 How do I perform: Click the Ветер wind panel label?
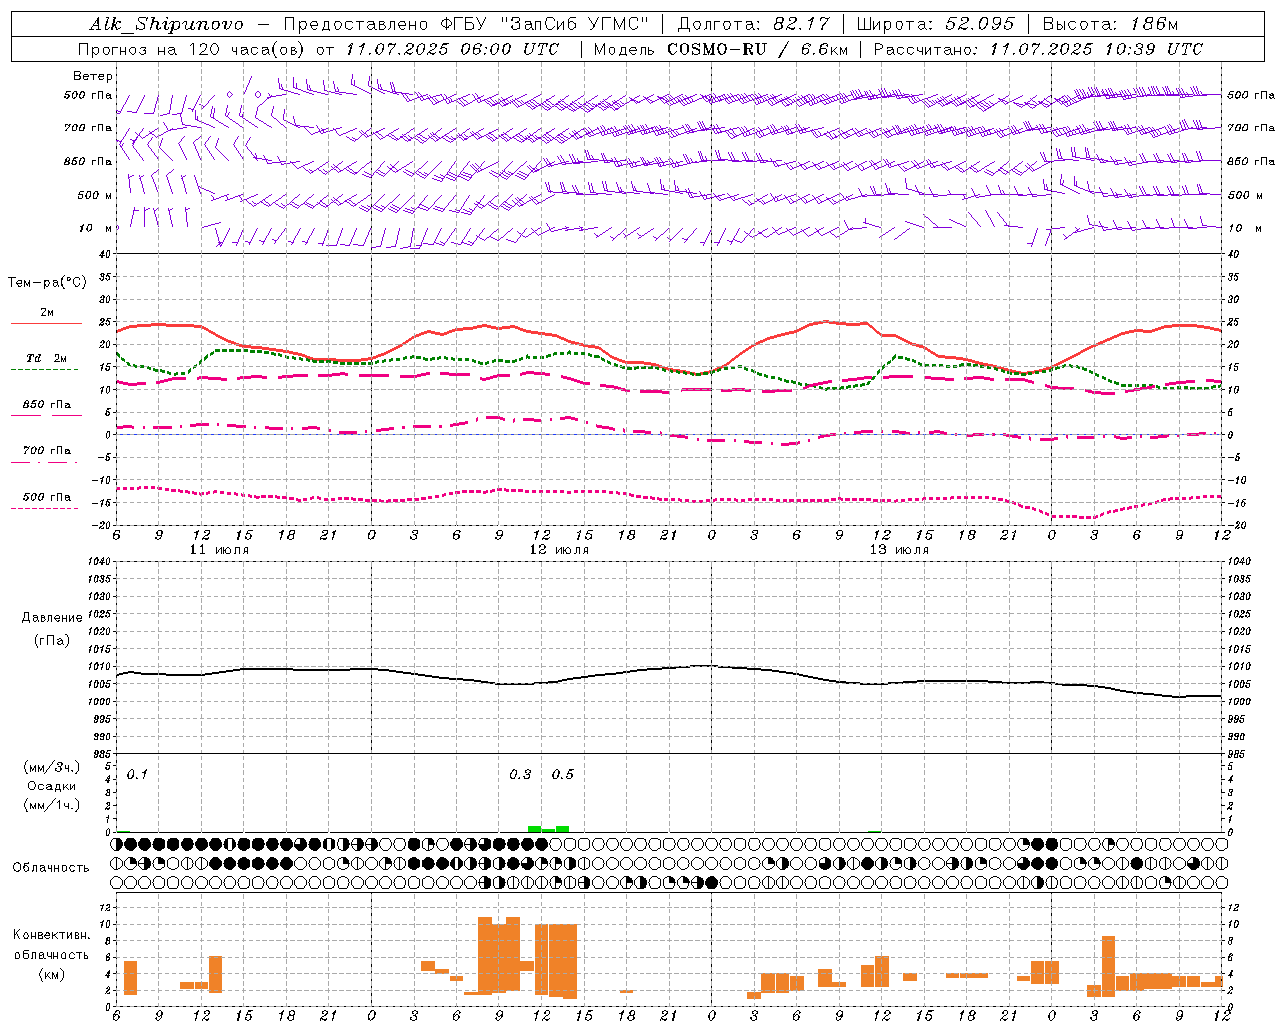click(93, 76)
